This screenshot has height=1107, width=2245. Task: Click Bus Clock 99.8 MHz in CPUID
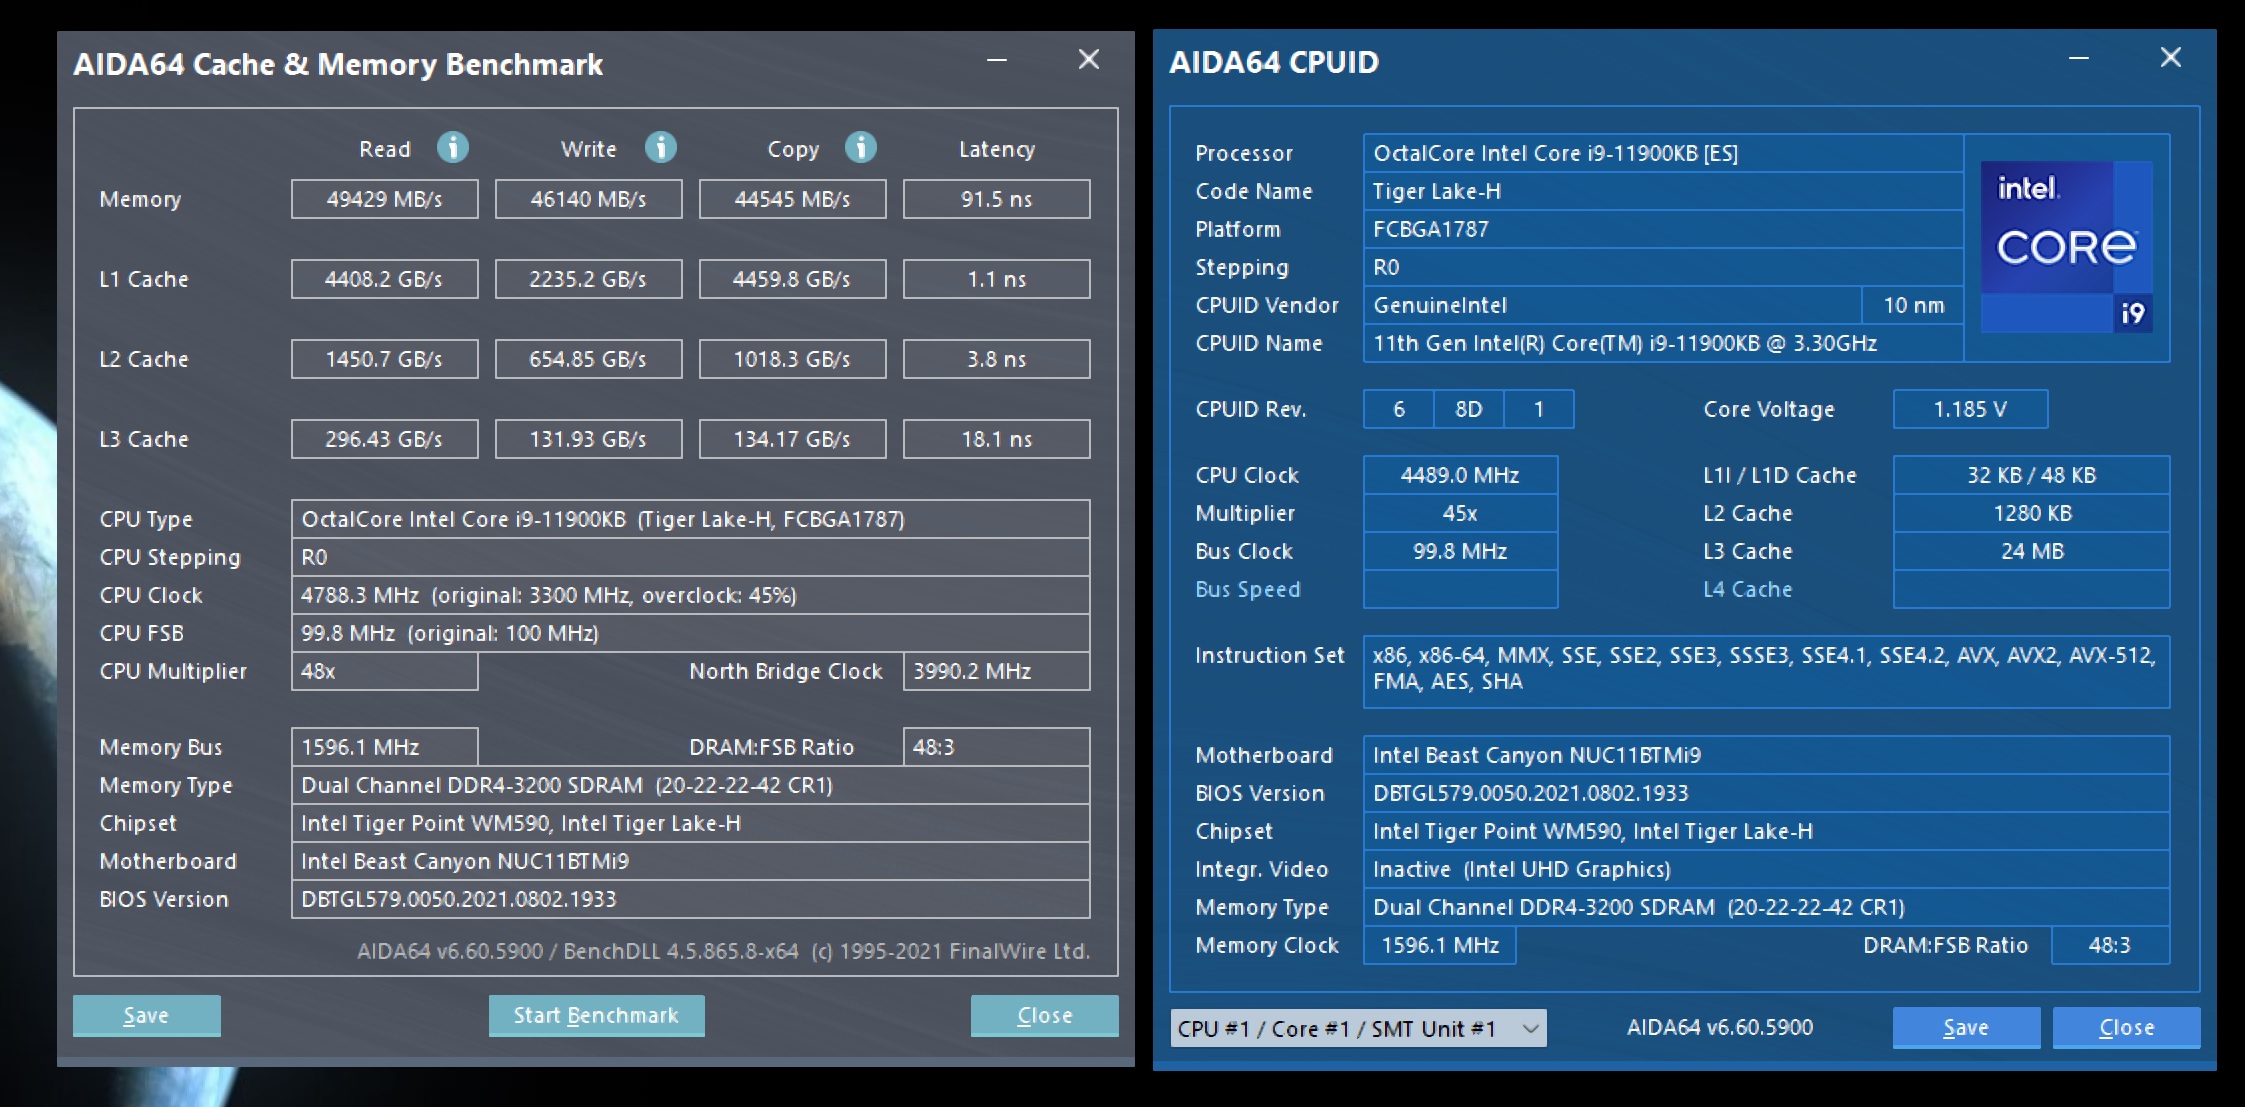1460,551
